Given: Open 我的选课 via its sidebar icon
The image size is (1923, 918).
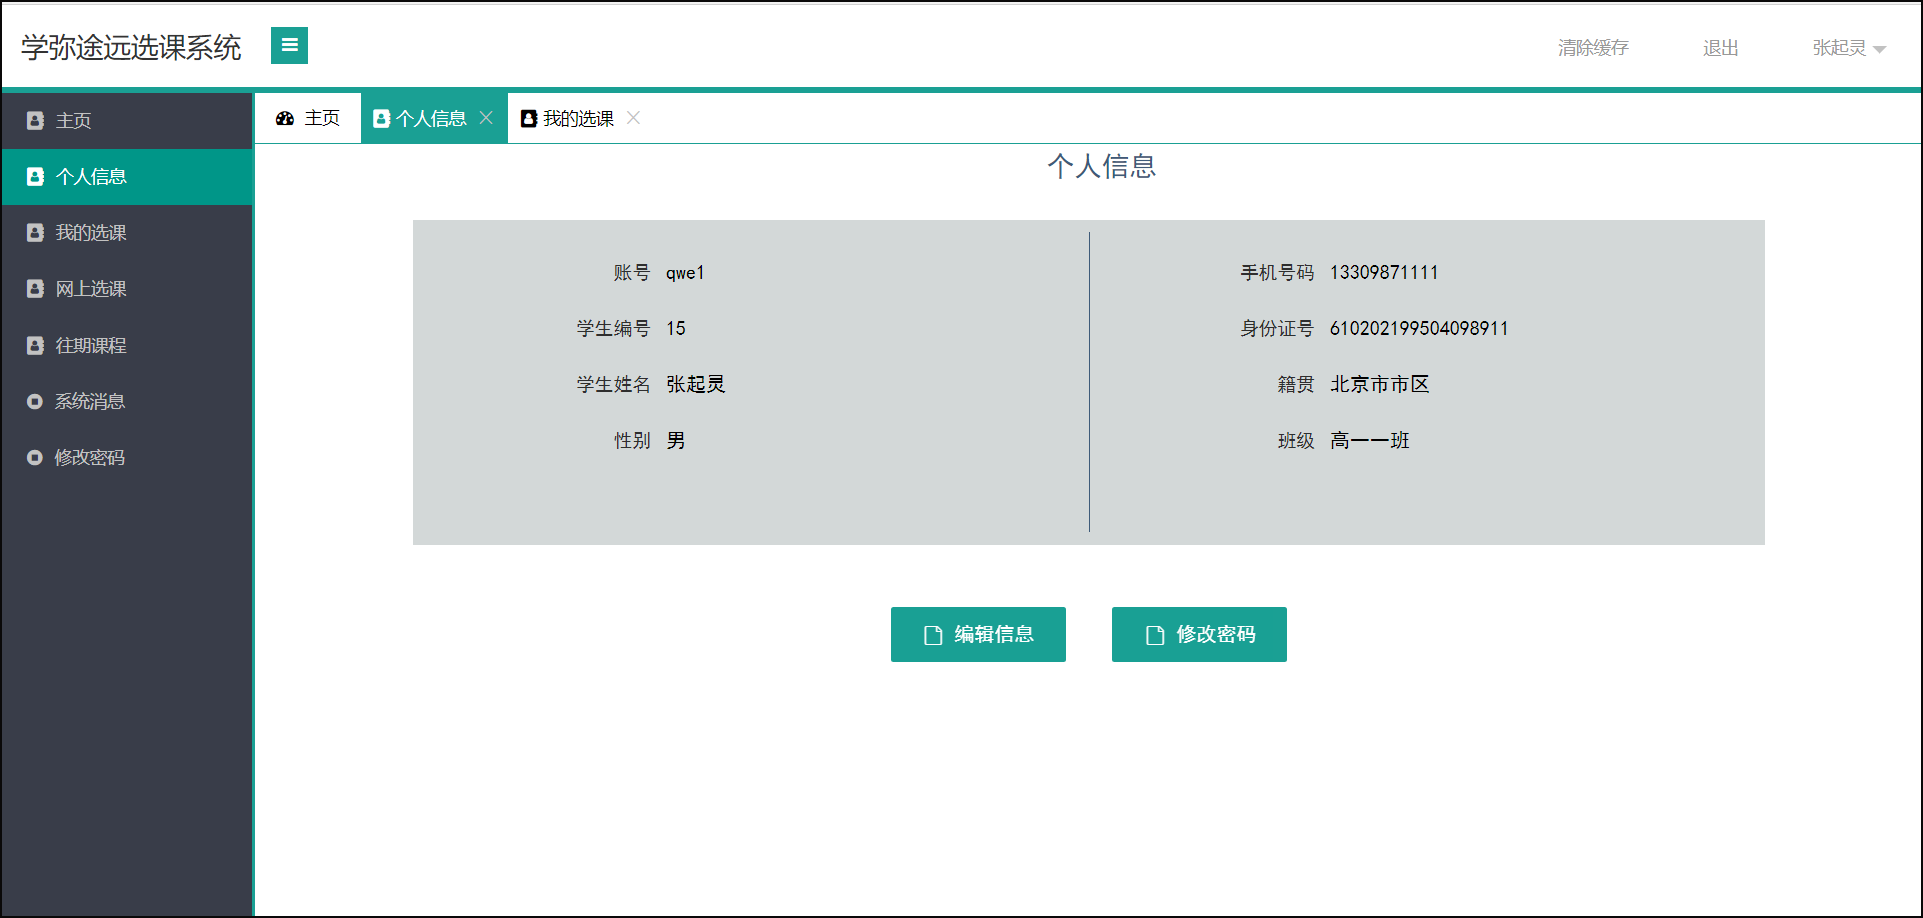Looking at the screenshot, I should tap(36, 232).
